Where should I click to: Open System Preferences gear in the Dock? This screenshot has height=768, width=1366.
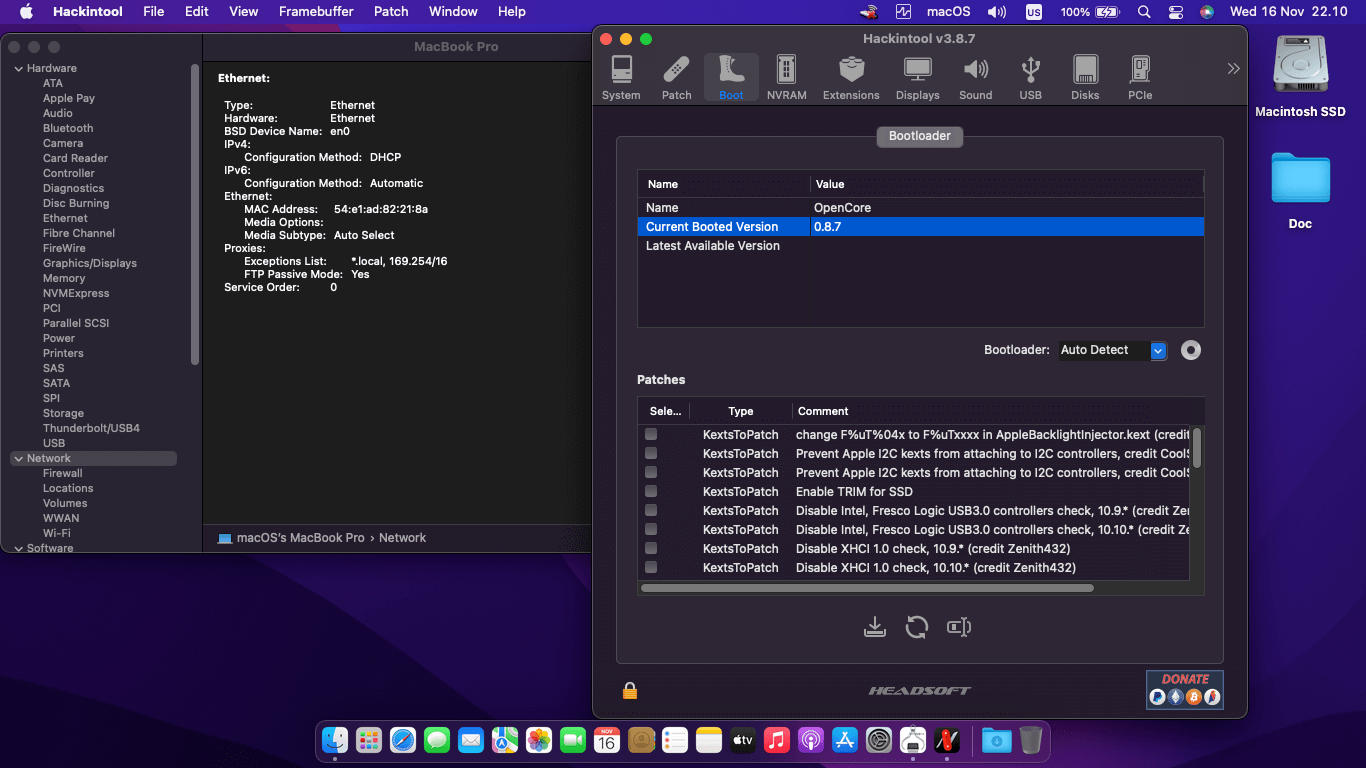[879, 740]
